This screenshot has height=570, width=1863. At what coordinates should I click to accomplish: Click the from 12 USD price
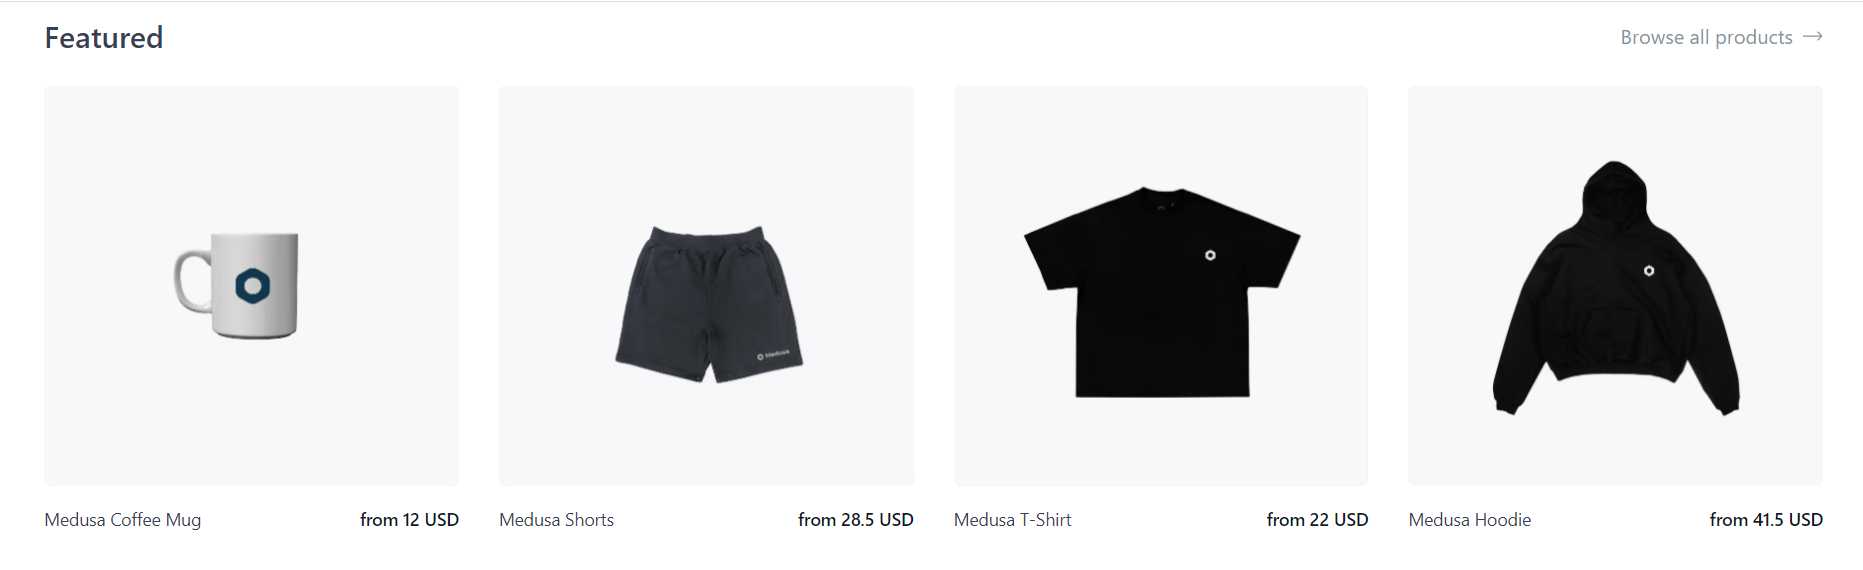pyautogui.click(x=409, y=520)
